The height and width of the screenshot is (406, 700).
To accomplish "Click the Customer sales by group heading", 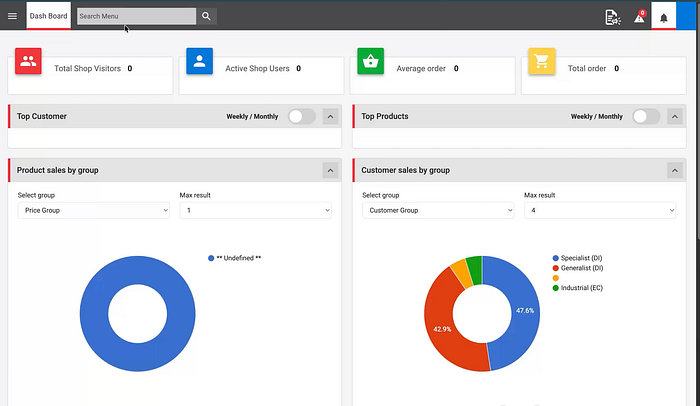I will [405, 170].
